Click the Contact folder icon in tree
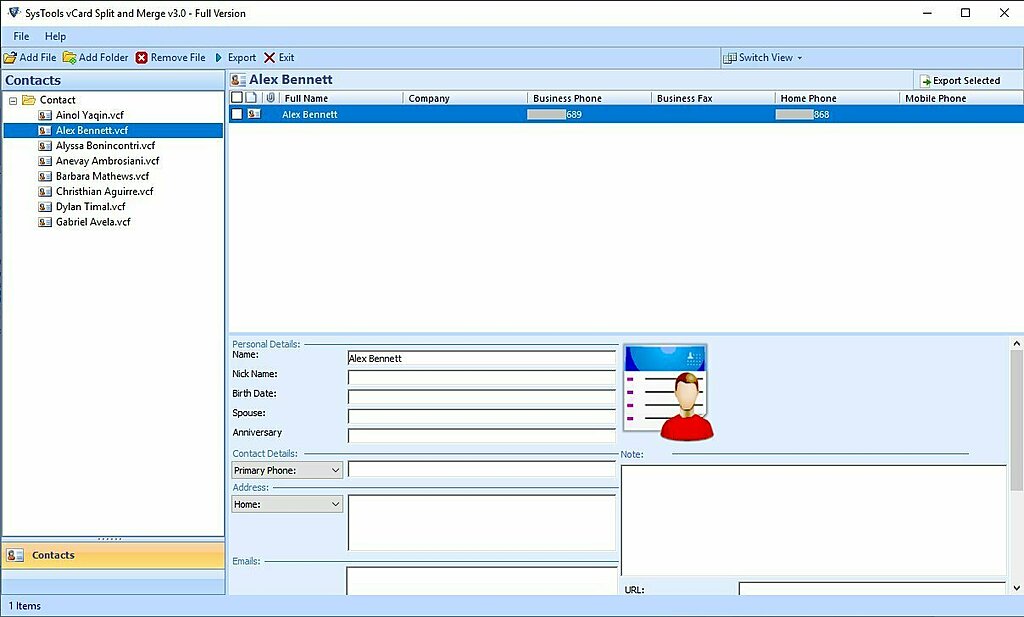The image size is (1024, 617). [29, 100]
